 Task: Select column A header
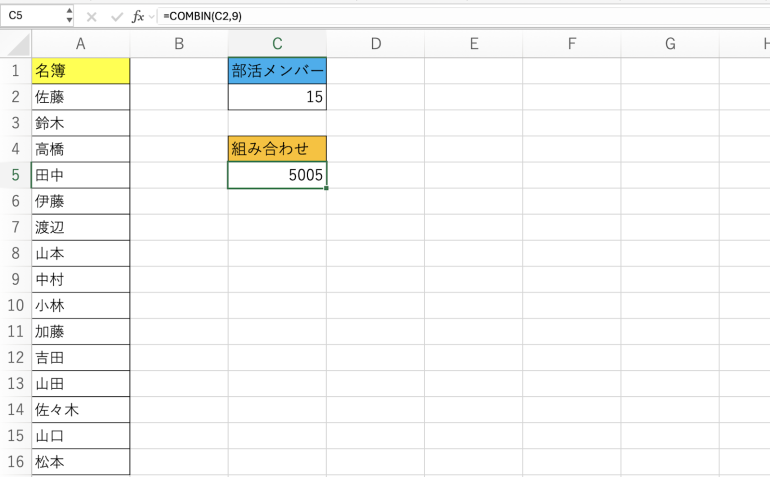click(80, 44)
